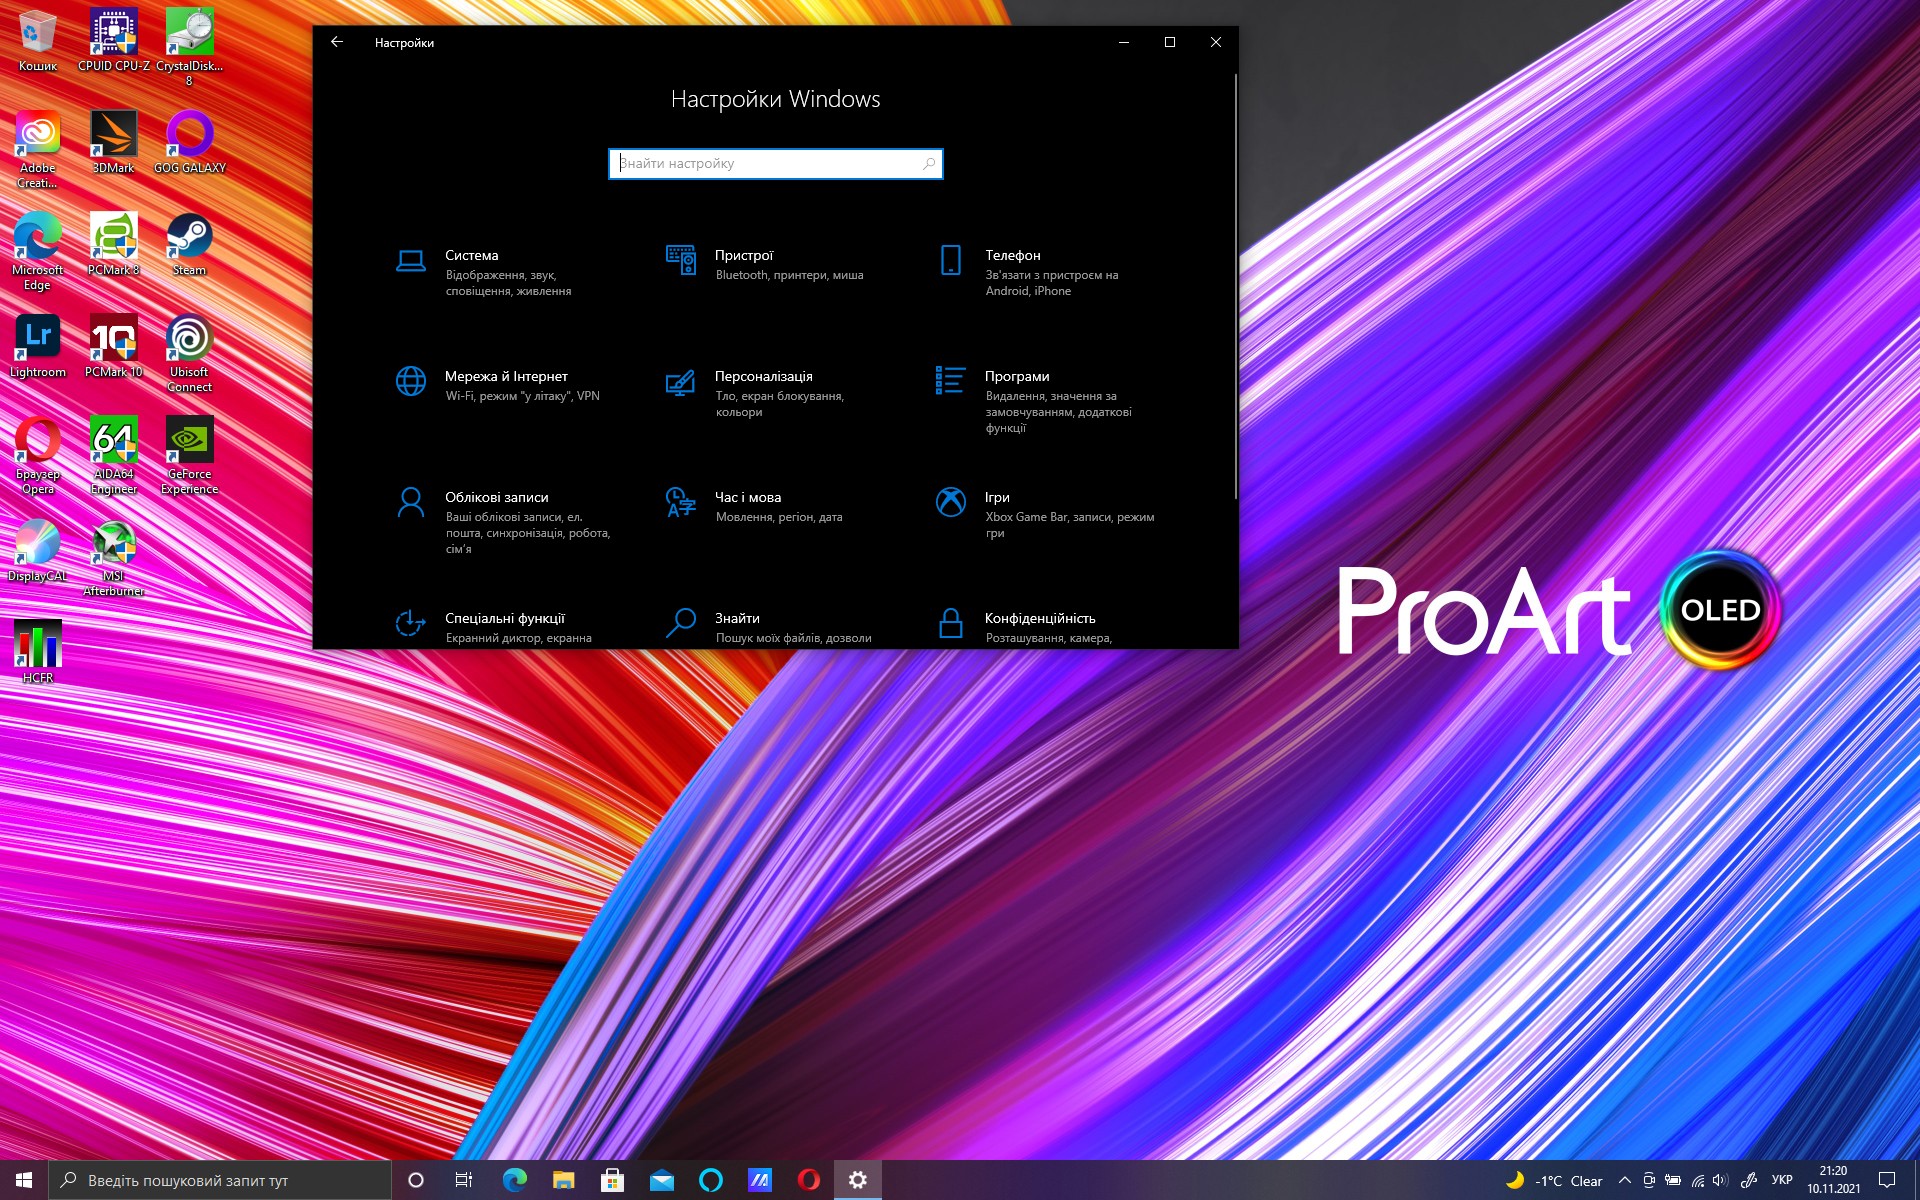This screenshot has width=1920, height=1200.
Task: Expand hidden system tray icons chevron
Action: pos(1625,1181)
